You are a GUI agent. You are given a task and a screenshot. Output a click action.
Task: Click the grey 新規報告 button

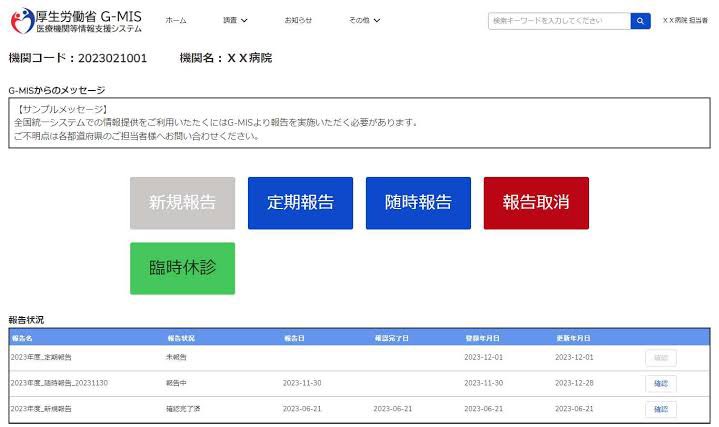(183, 203)
